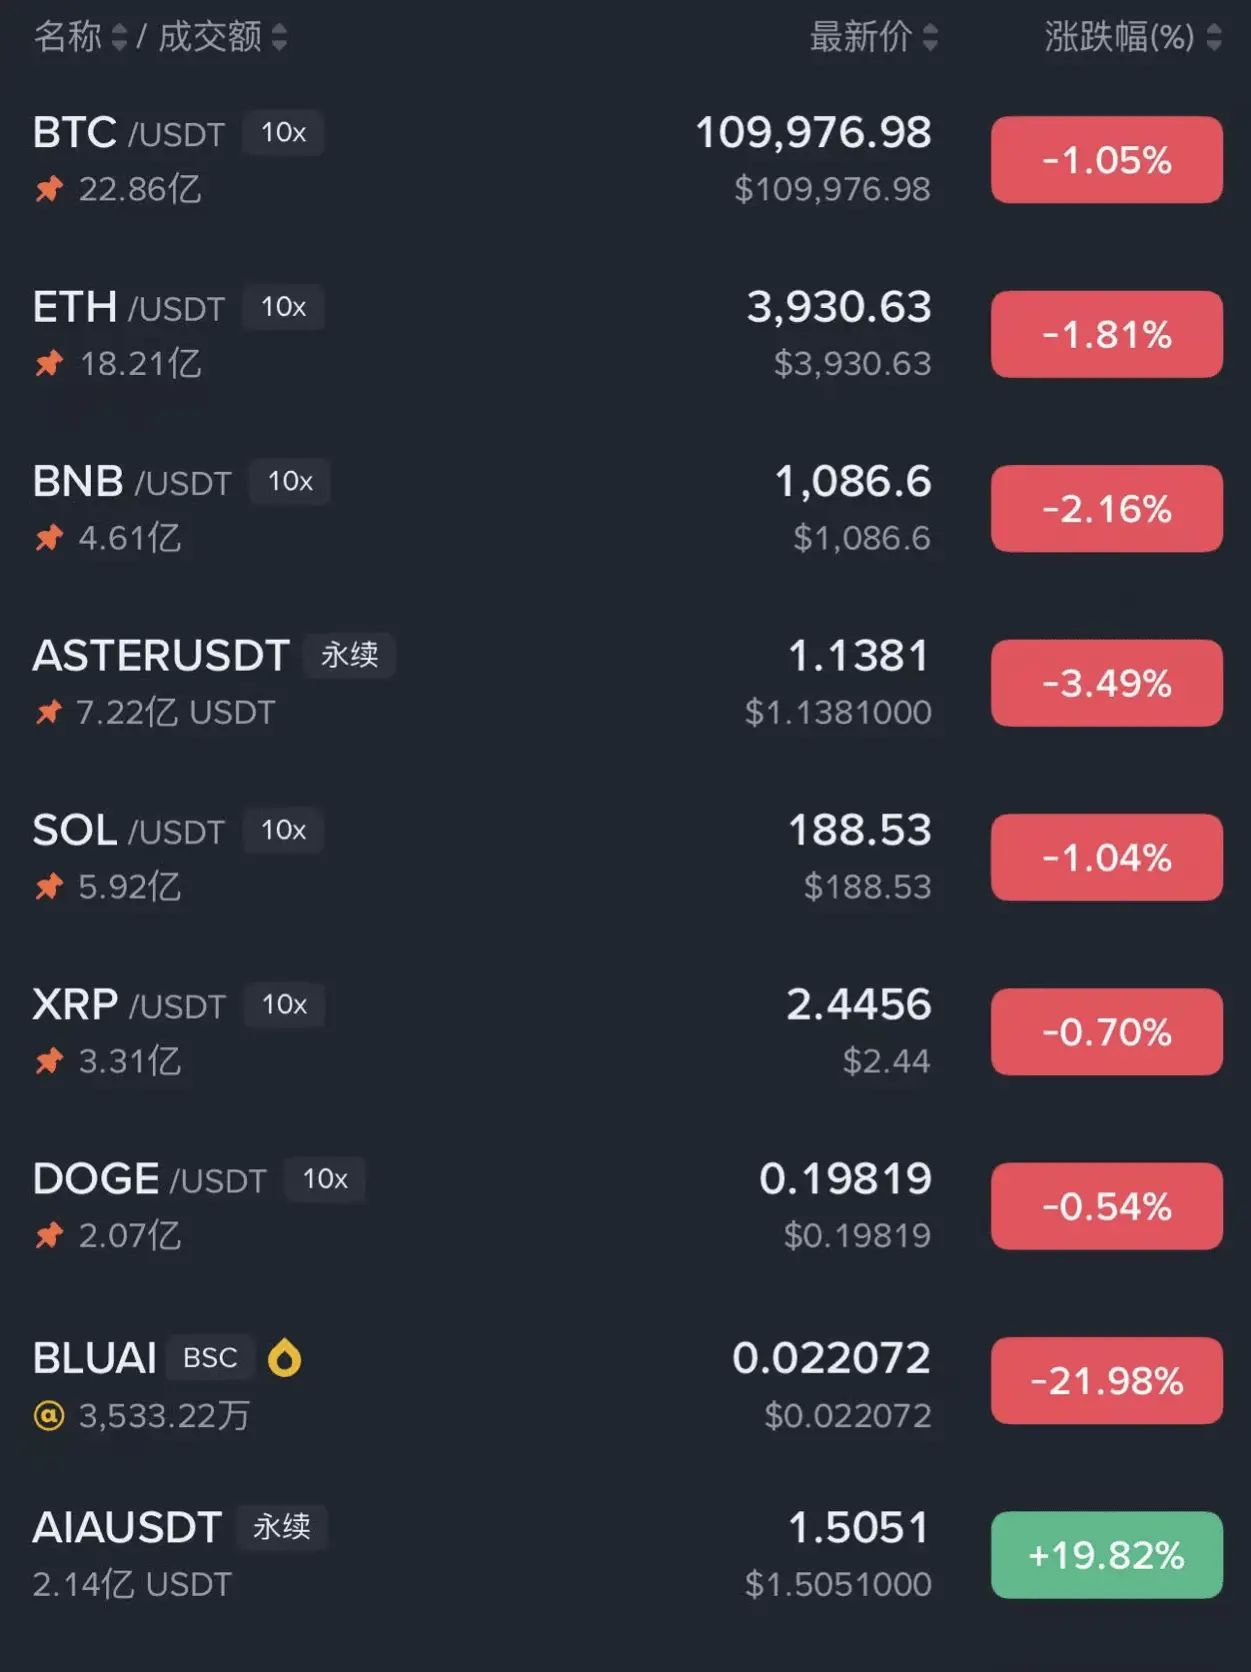Viewport: 1251px width, 1672px height.
Task: Toggle the BLUAI -21.98% change badge
Action: point(1106,1381)
